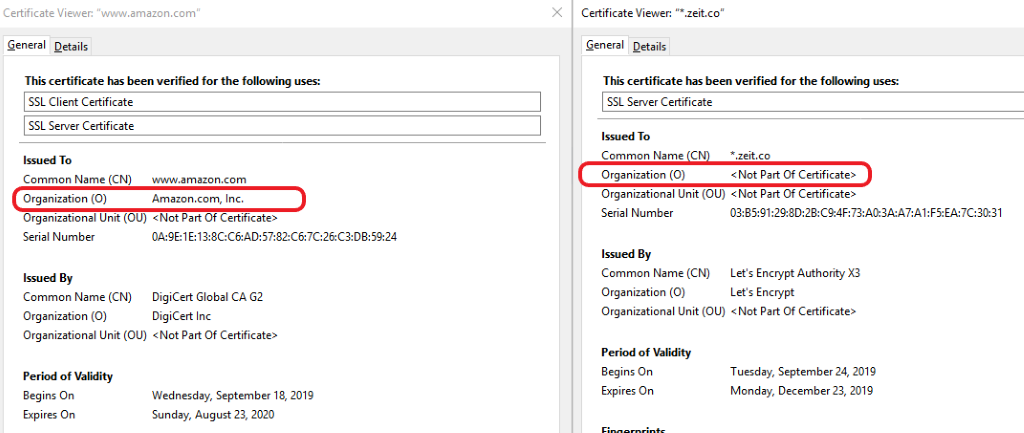Click Period of Validity heading in amazon viewer

(x=68, y=376)
